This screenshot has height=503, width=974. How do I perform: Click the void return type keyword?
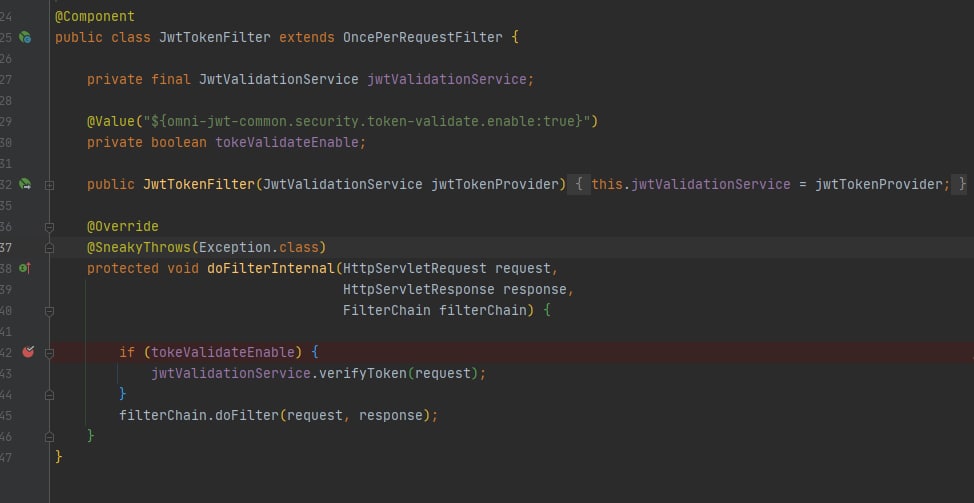pyautogui.click(x=183, y=268)
